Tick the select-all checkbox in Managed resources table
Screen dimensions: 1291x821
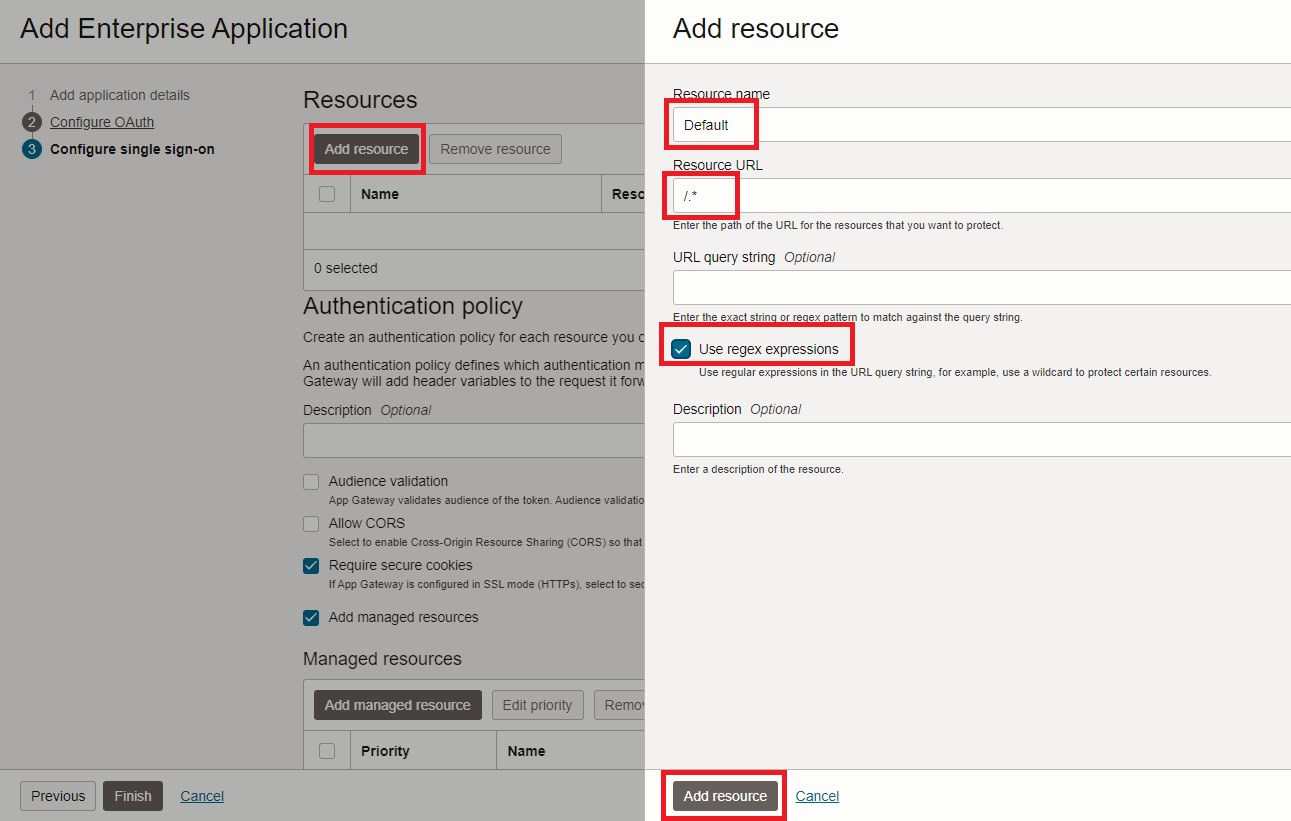pos(327,751)
